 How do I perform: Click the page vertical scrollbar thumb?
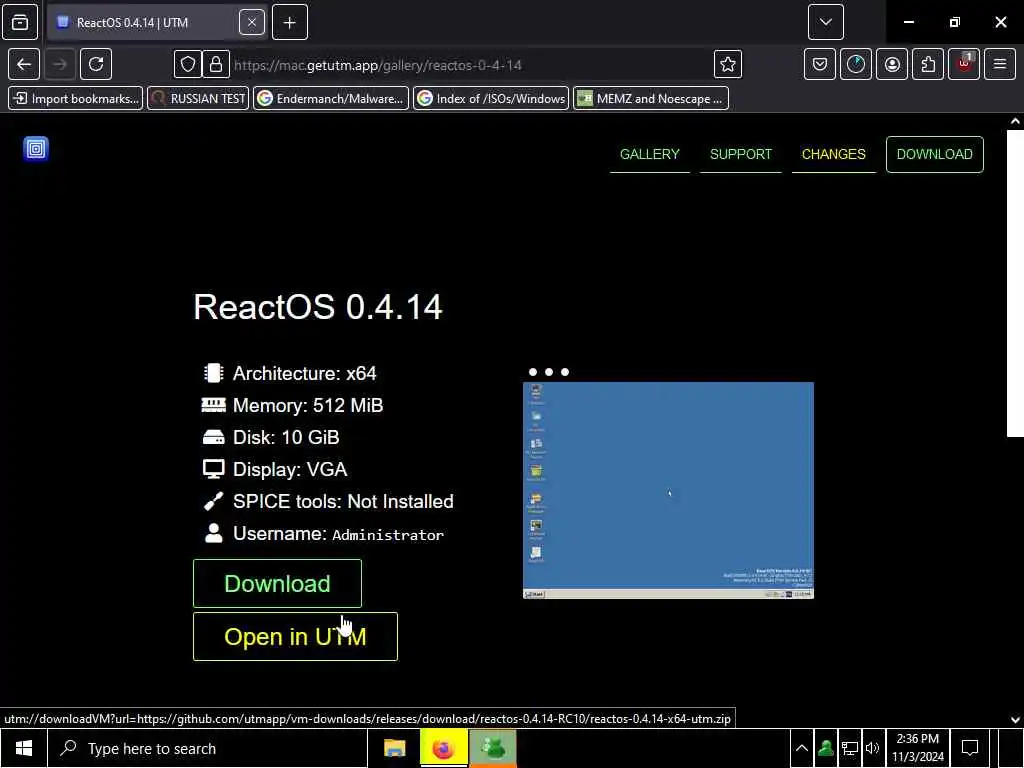[x=1015, y=283]
